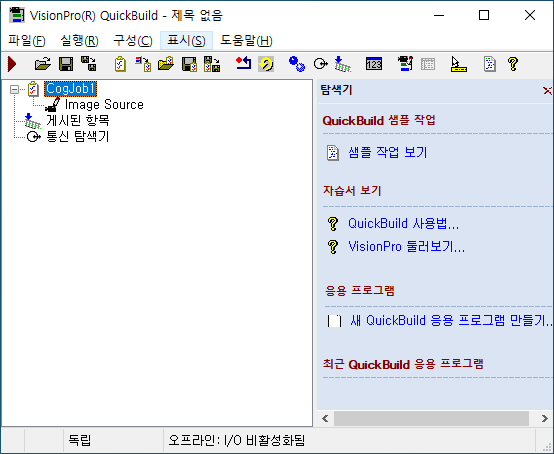
Task: Open QuickBuild 사용법... tutorial link
Action: [x=403, y=224]
